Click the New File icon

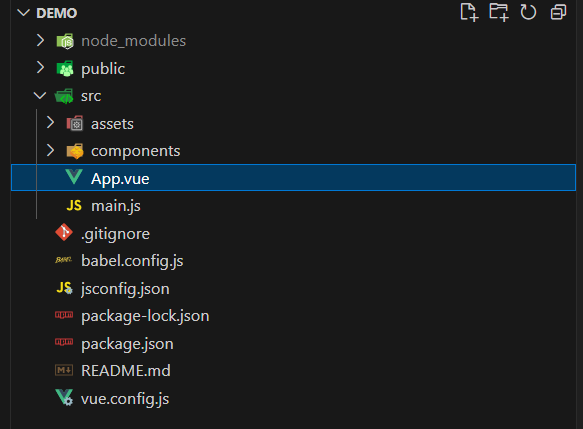coord(469,12)
